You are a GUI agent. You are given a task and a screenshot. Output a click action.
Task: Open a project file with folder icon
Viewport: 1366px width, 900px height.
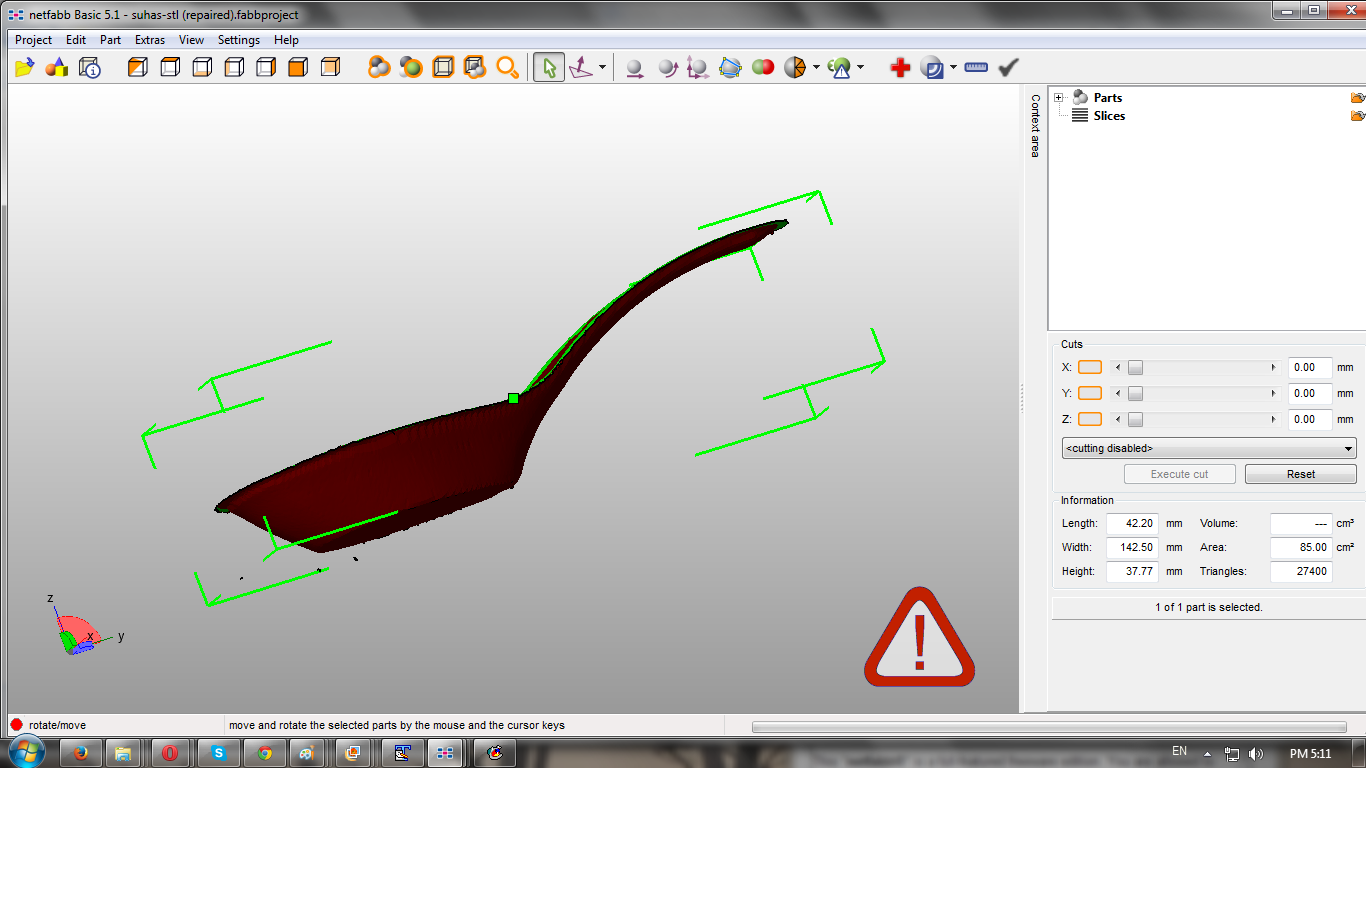tap(25, 67)
